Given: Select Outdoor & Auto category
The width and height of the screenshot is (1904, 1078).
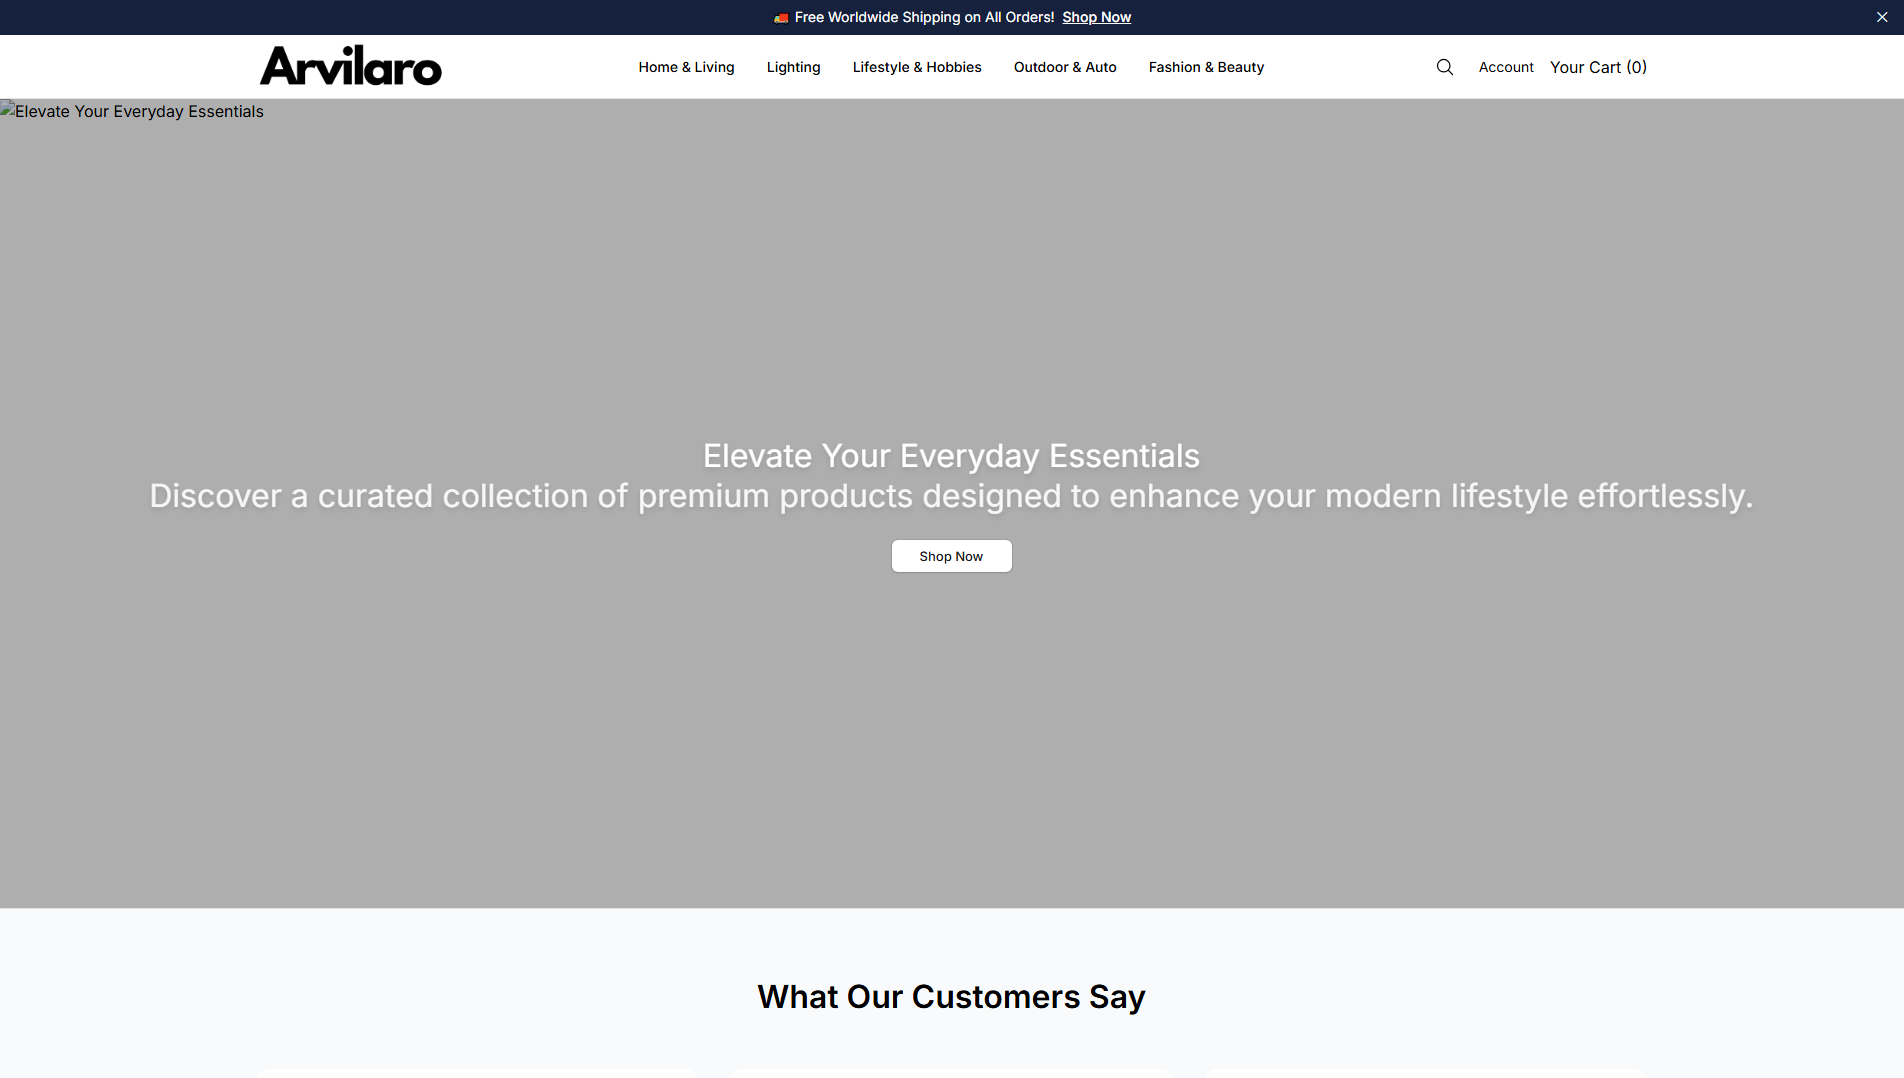Looking at the screenshot, I should coord(1064,67).
